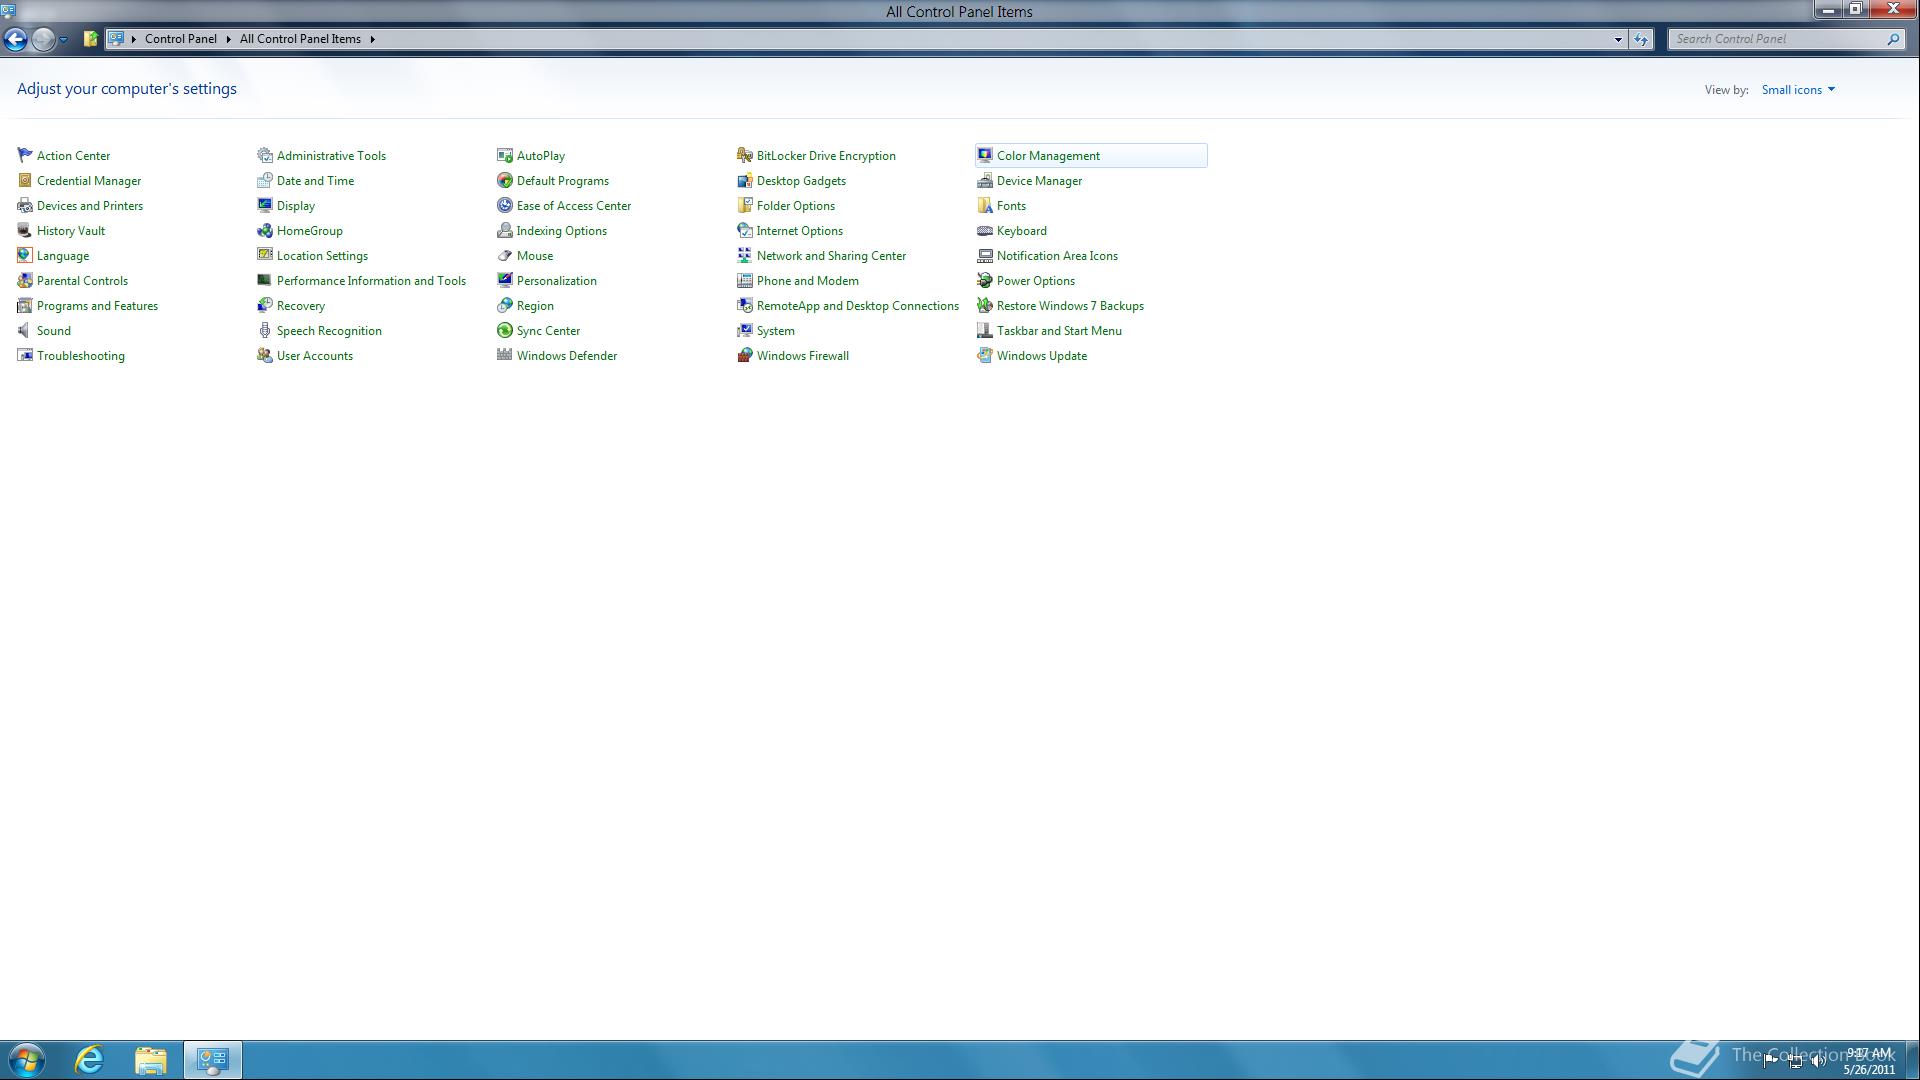This screenshot has width=1920, height=1080.
Task: Open the Language link
Action: coord(63,256)
